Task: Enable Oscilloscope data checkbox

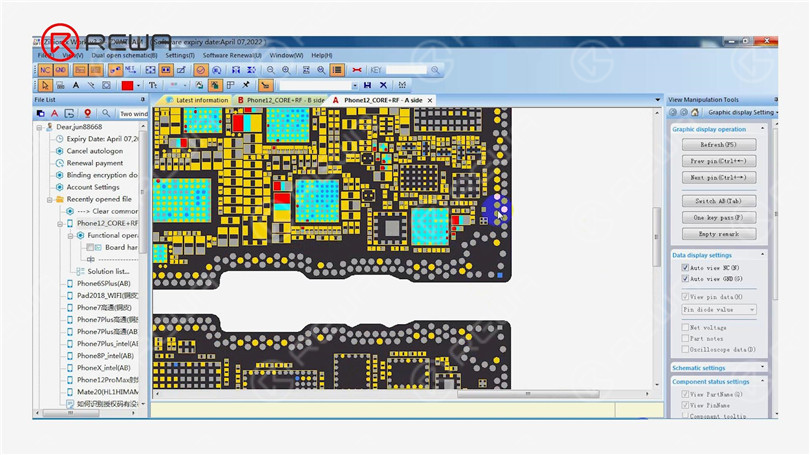Action: point(685,350)
